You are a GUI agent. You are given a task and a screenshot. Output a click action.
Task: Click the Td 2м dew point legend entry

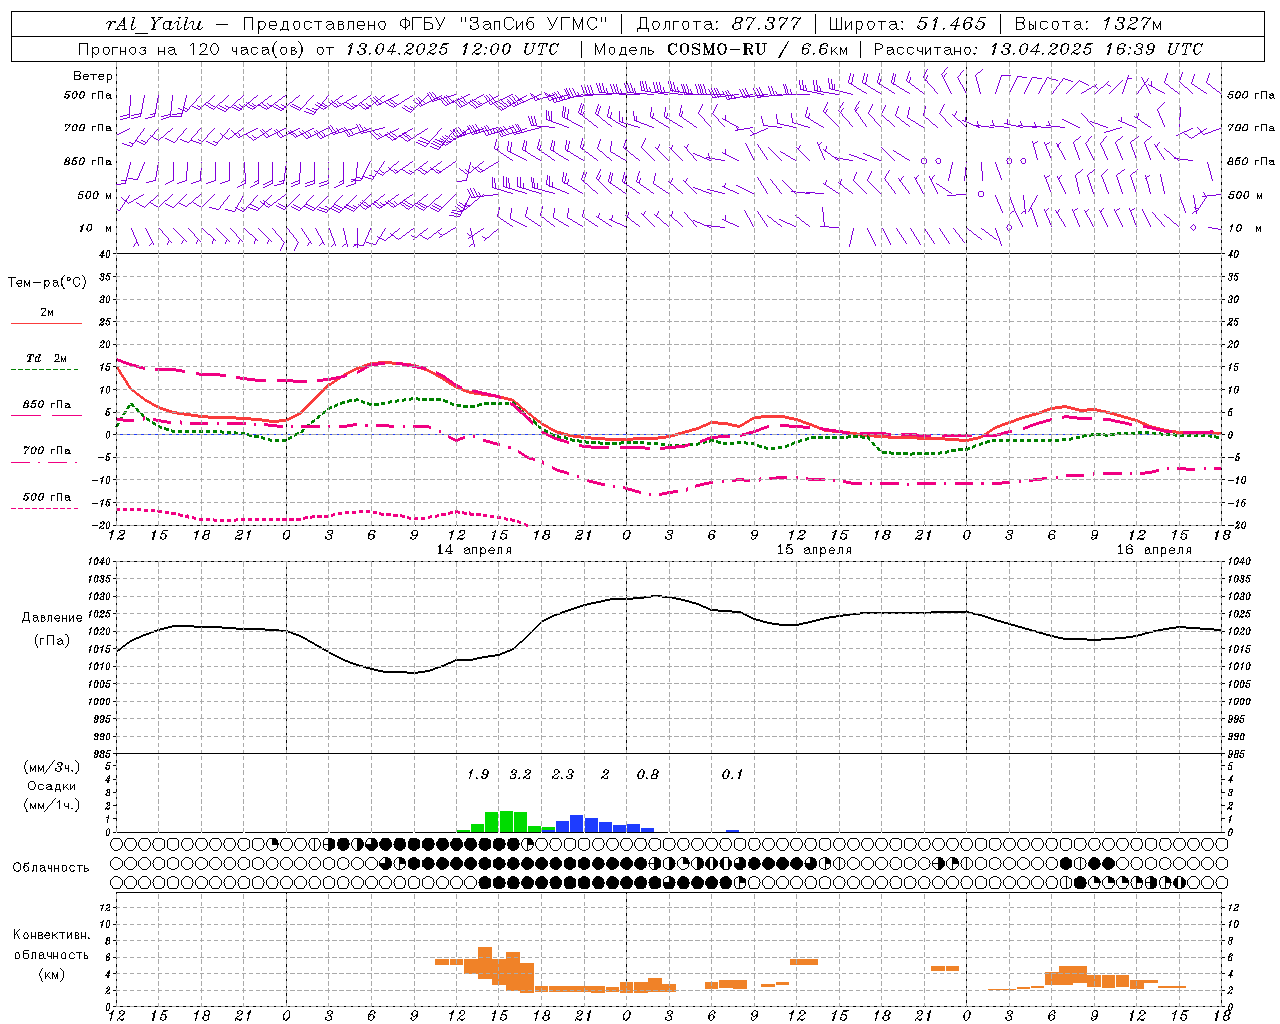click(47, 358)
